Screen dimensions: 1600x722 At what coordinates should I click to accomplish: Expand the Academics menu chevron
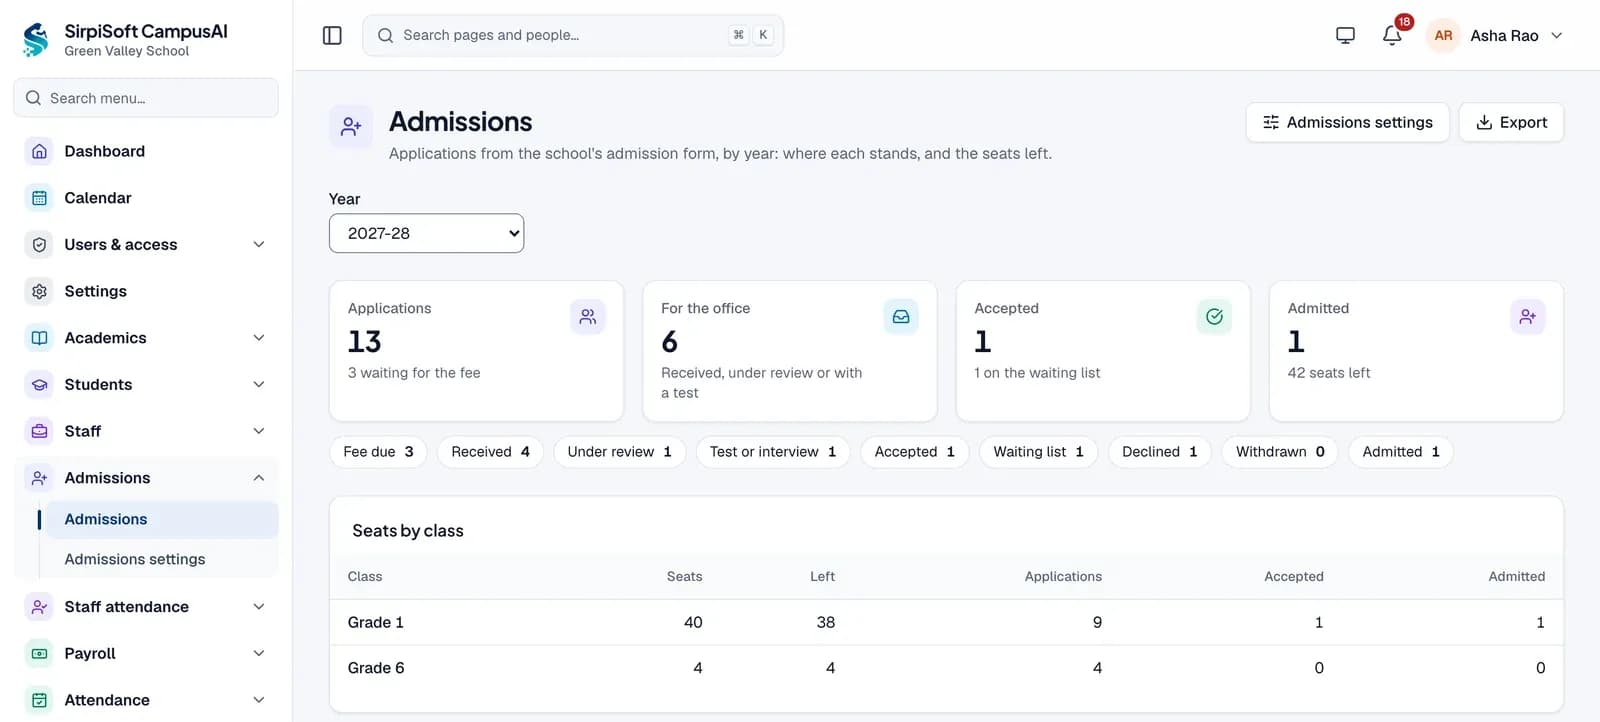259,338
